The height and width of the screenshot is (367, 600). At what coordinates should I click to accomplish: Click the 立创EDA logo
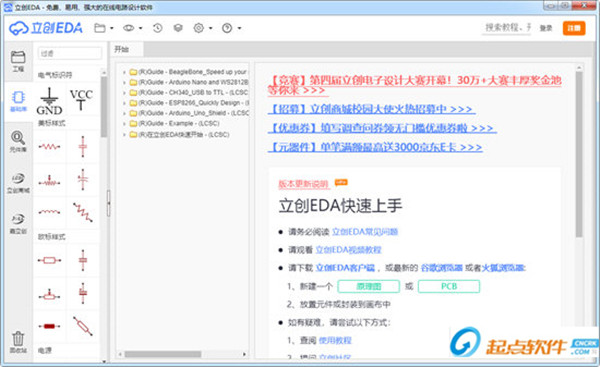pyautogui.click(x=46, y=28)
